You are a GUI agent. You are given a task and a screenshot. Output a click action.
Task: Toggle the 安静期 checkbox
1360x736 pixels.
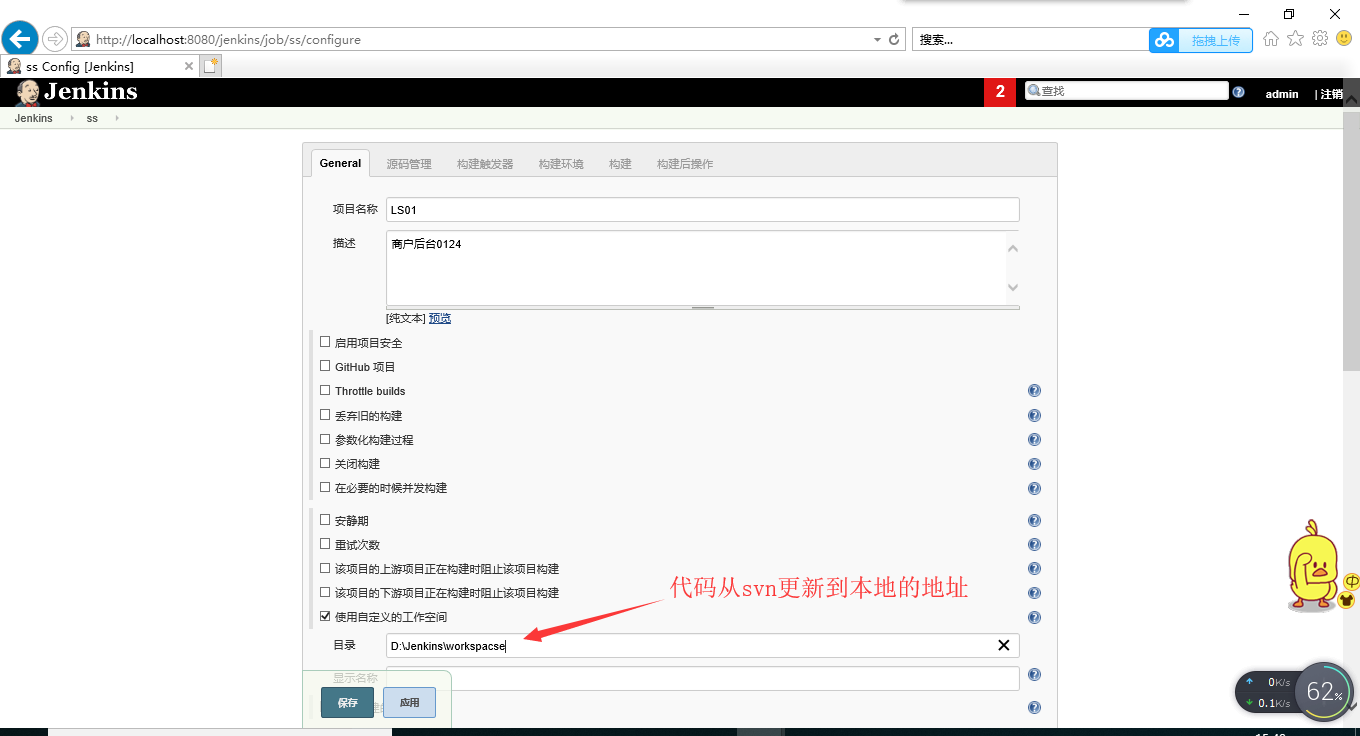[x=325, y=520]
